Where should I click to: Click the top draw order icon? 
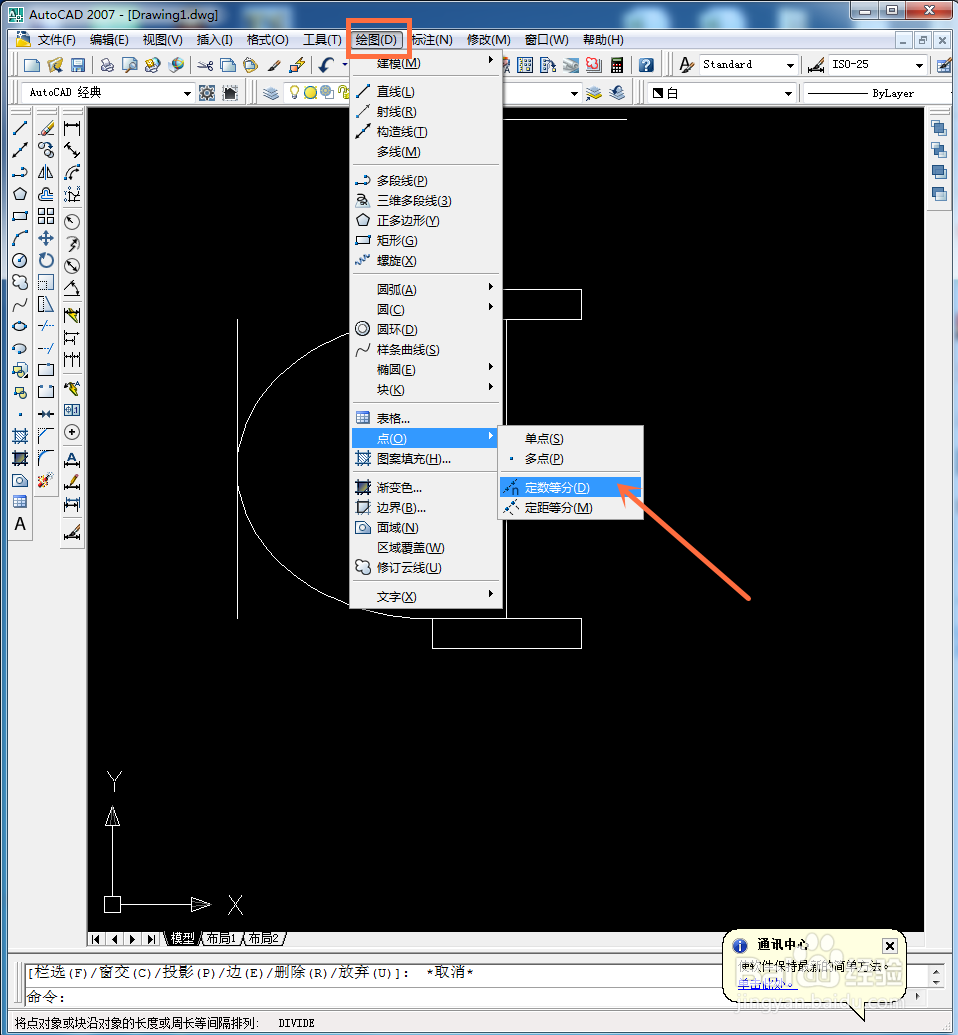click(x=938, y=128)
